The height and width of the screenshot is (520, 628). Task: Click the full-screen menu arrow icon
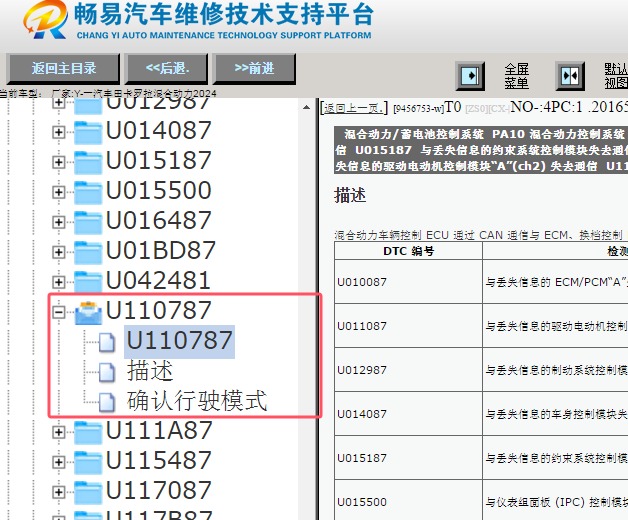pyautogui.click(x=470, y=76)
